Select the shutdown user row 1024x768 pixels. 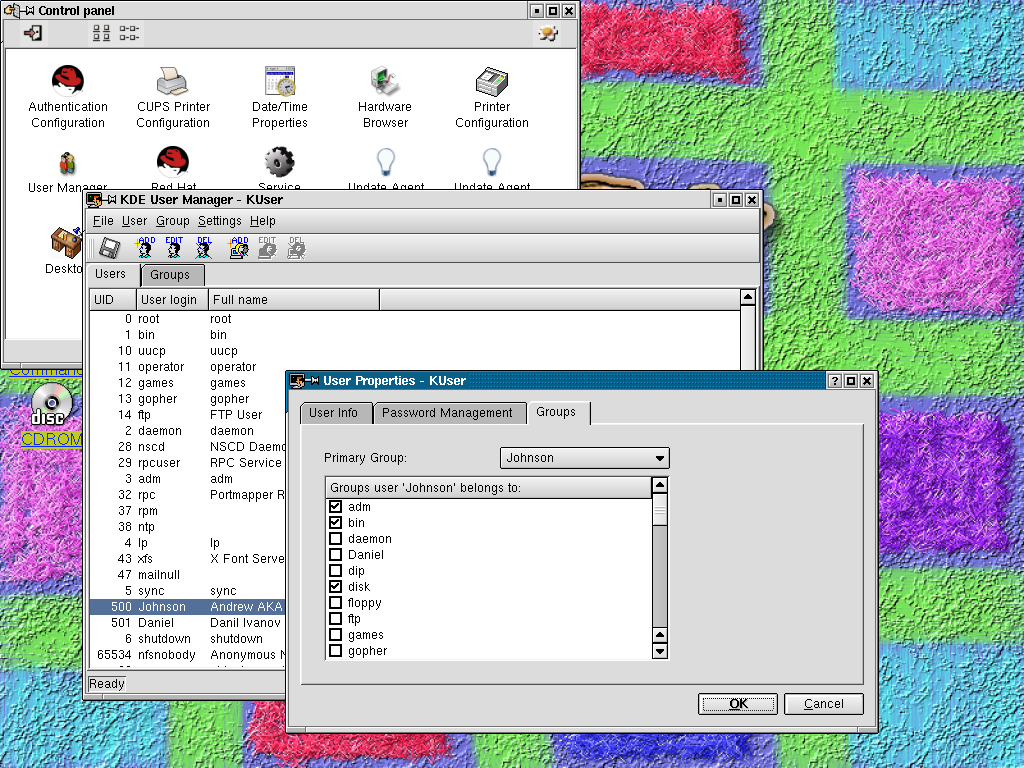(187, 639)
